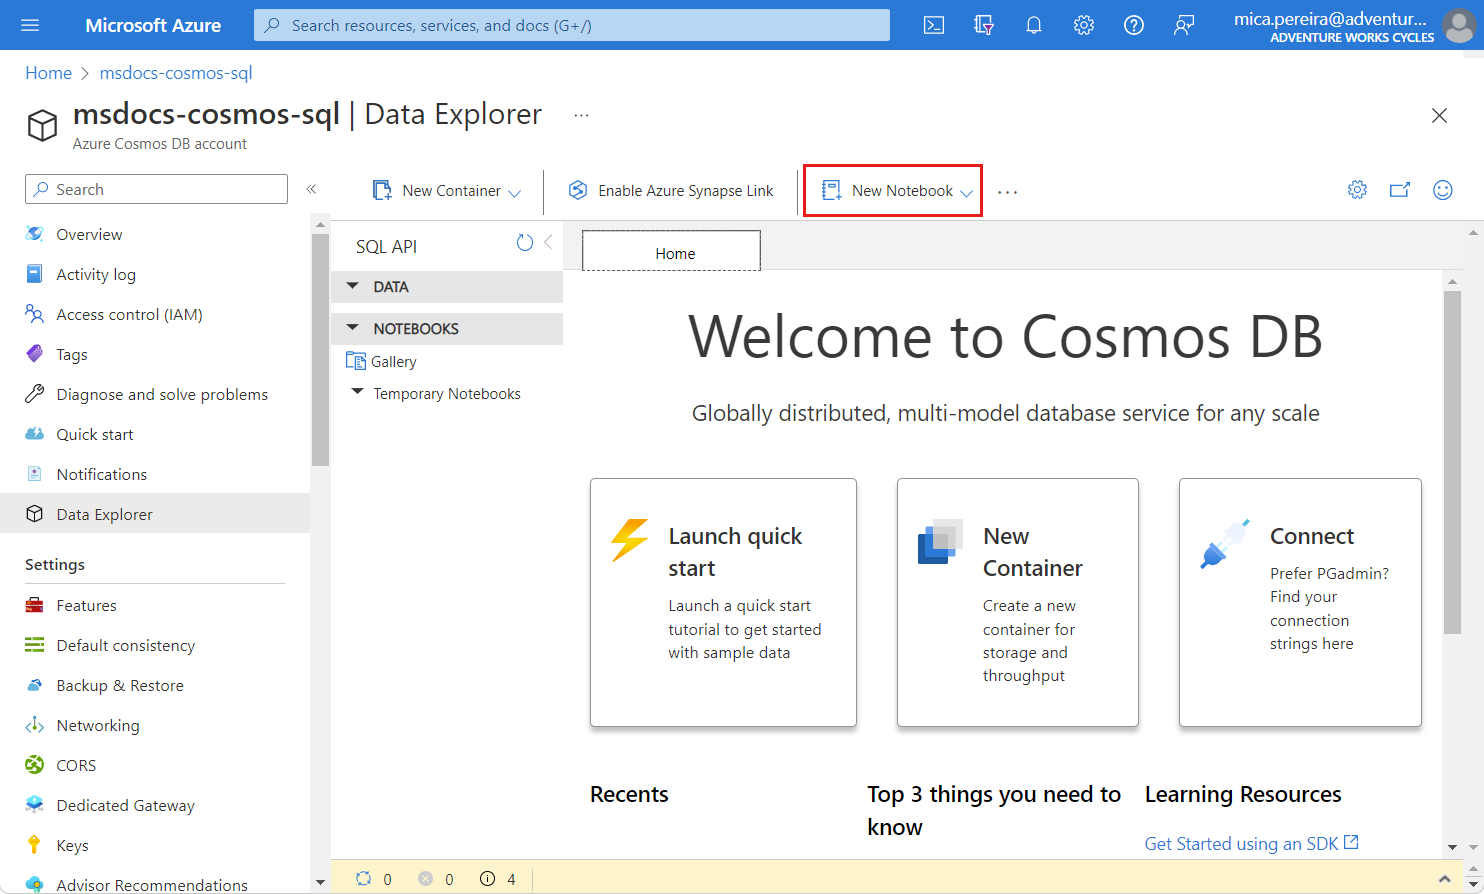Click the msdocs-cosmos-sql breadcrumb link

click(176, 73)
